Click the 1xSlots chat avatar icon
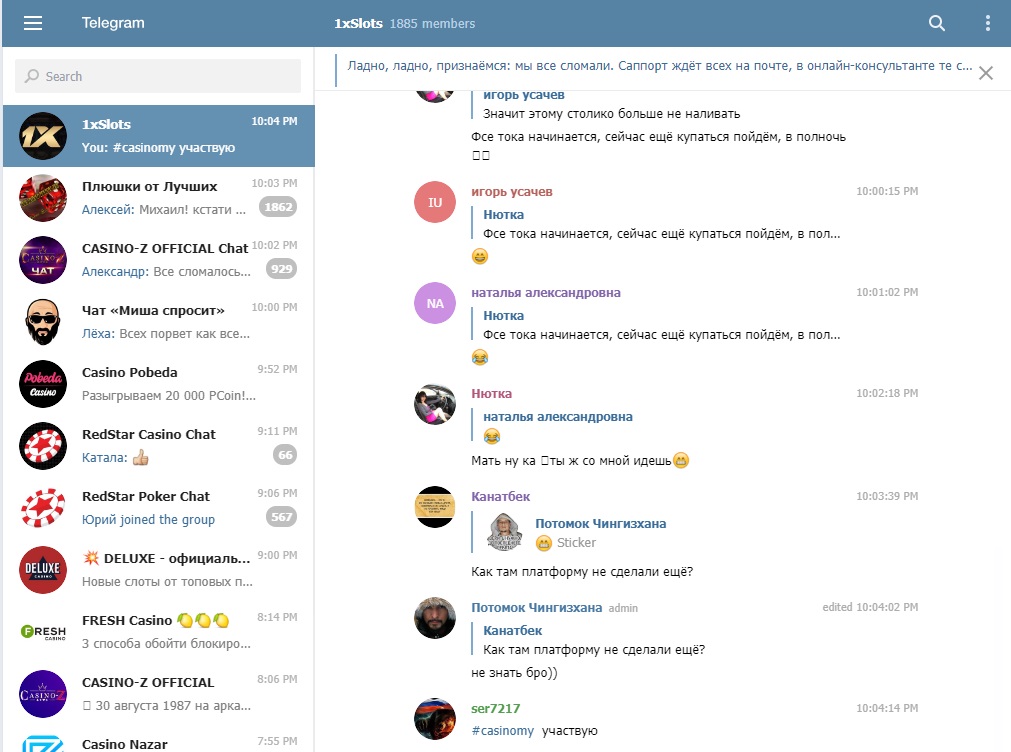The width and height of the screenshot is (1011, 752). click(x=43, y=136)
